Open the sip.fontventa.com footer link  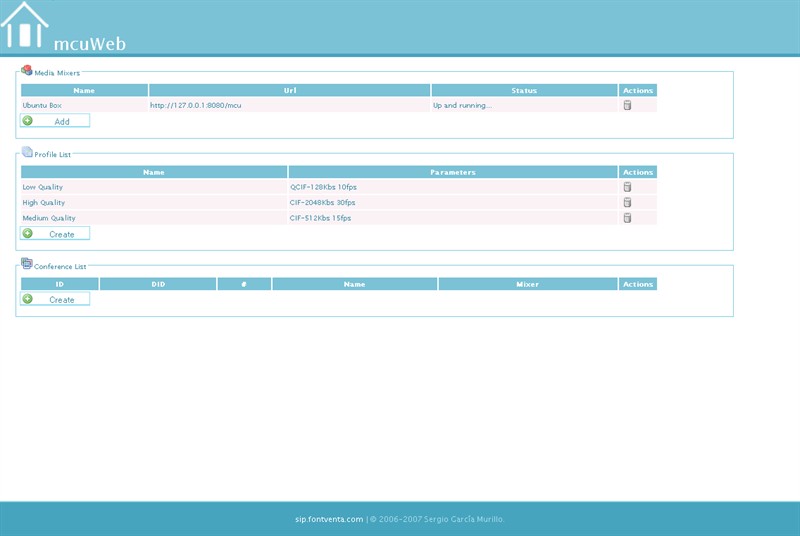coord(329,519)
